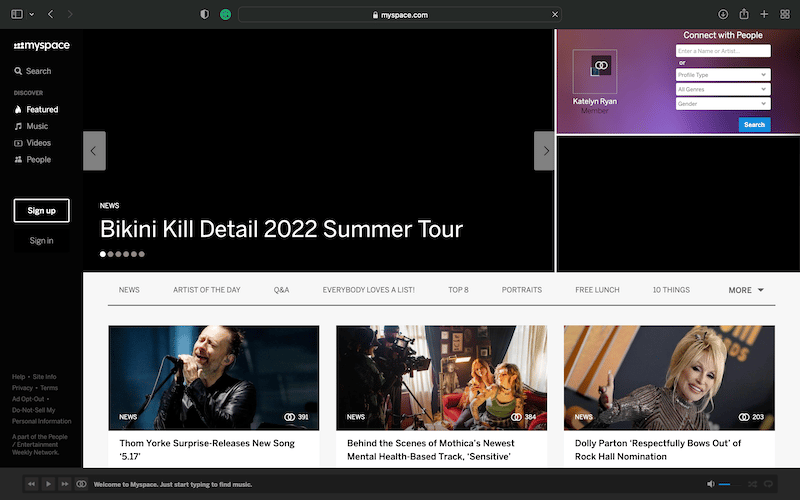Viewport: 800px width, 500px height.
Task: Open the Videos section
Action: 33,143
